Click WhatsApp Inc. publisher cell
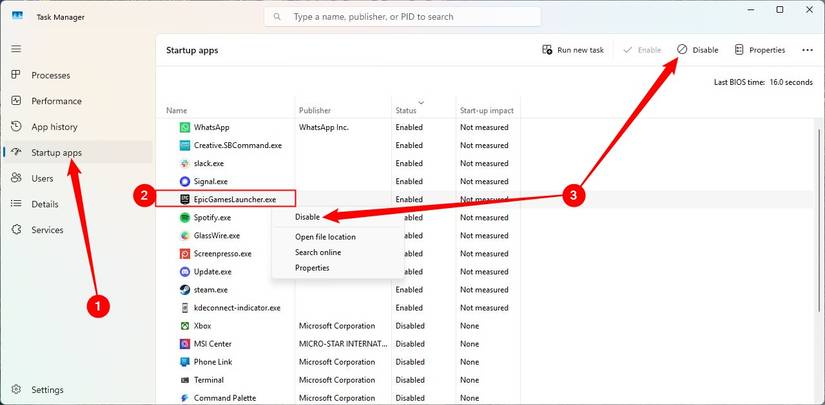The height and width of the screenshot is (405, 825). point(324,127)
